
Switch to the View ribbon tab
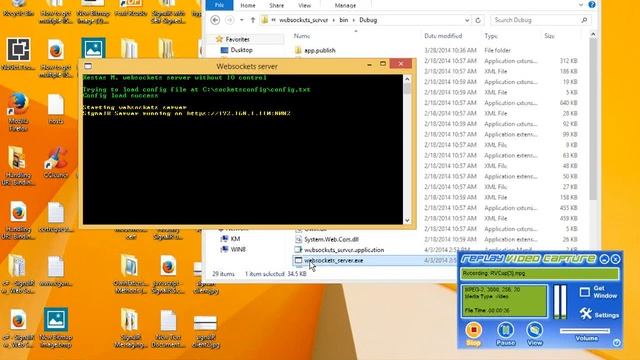tap(304, 5)
